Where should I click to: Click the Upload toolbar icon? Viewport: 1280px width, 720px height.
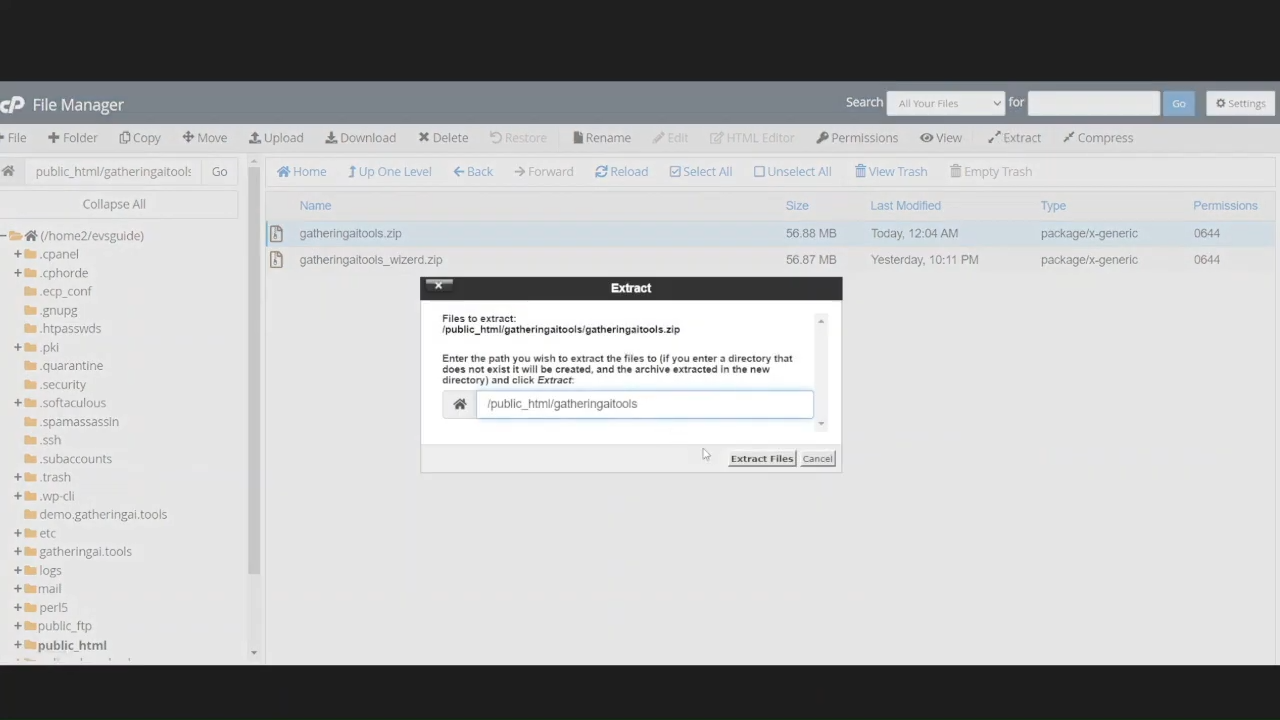coord(255,138)
